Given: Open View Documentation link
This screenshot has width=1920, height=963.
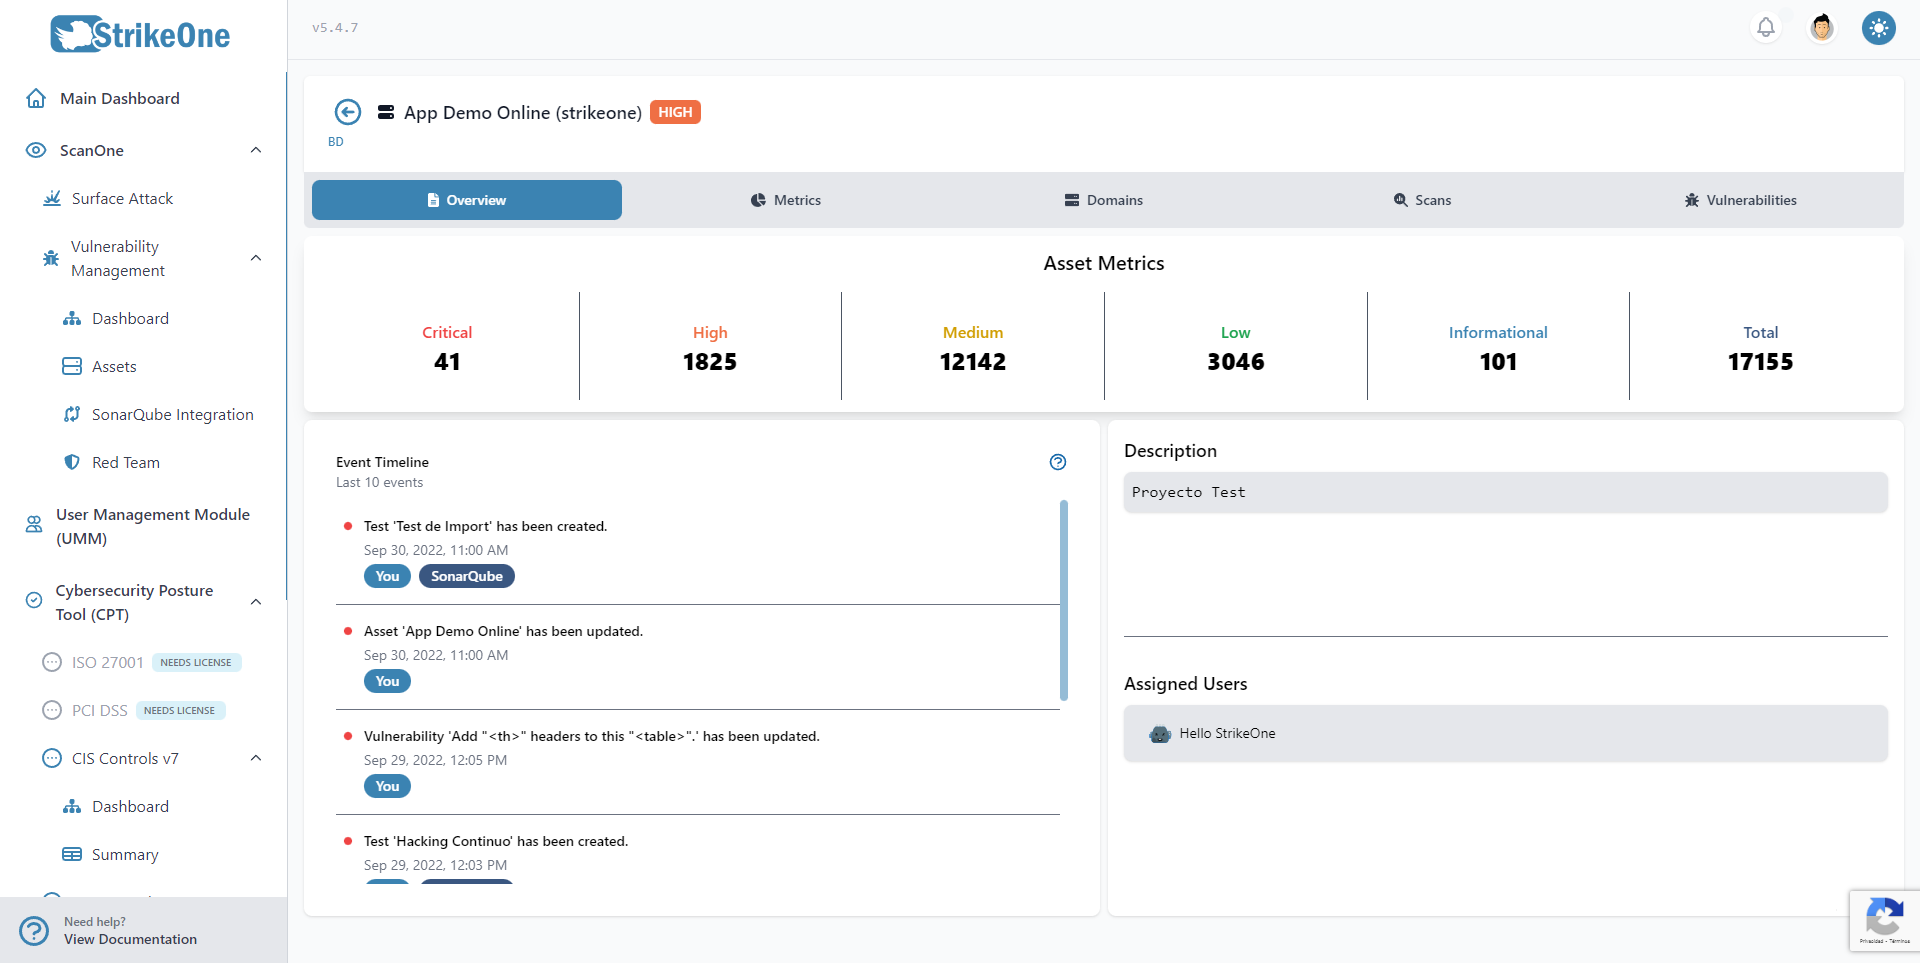Looking at the screenshot, I should pos(130,939).
